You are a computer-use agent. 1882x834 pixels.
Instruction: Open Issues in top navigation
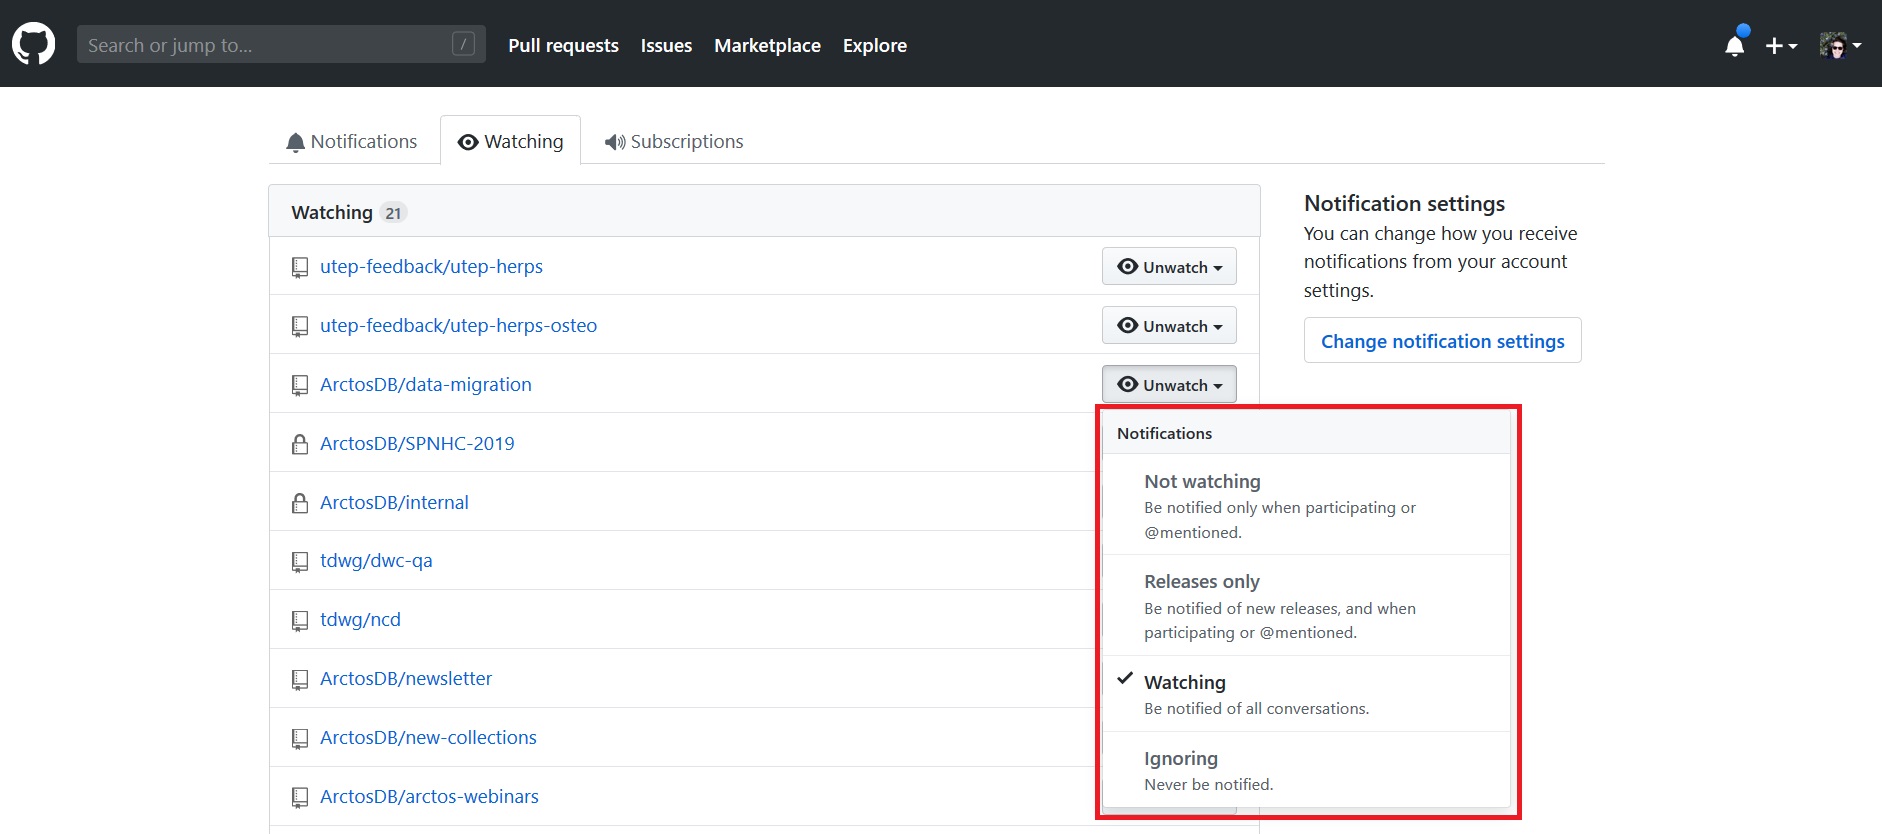pyautogui.click(x=666, y=45)
